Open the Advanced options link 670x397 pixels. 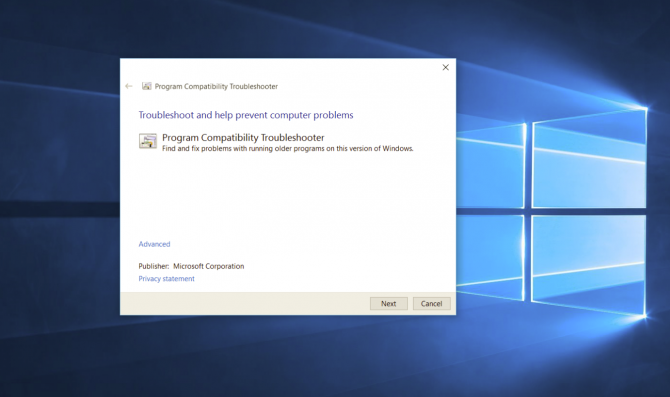click(154, 244)
